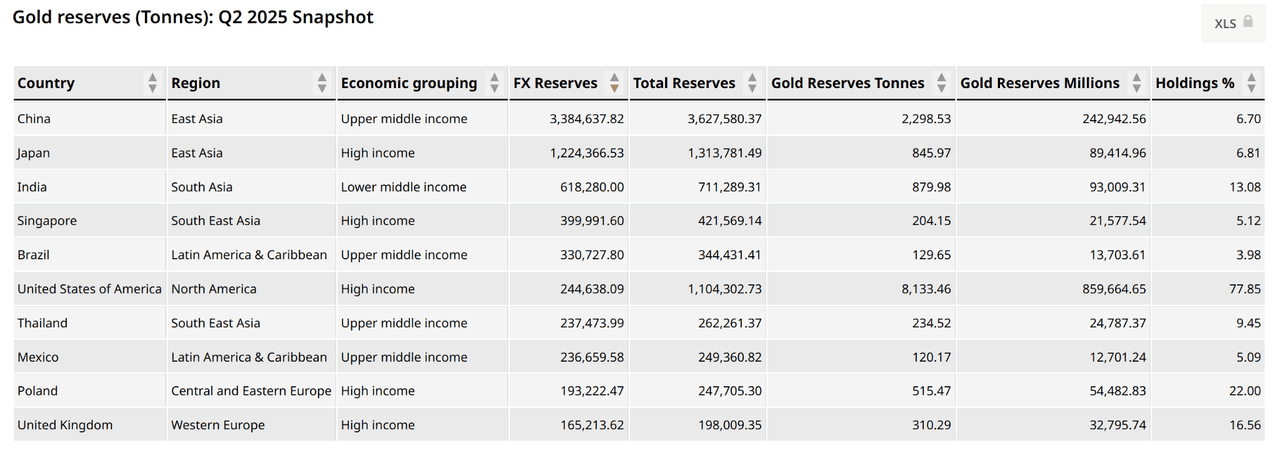The height and width of the screenshot is (458, 1280).
Task: Click Total Reserves sort arrows
Action: 752,83
